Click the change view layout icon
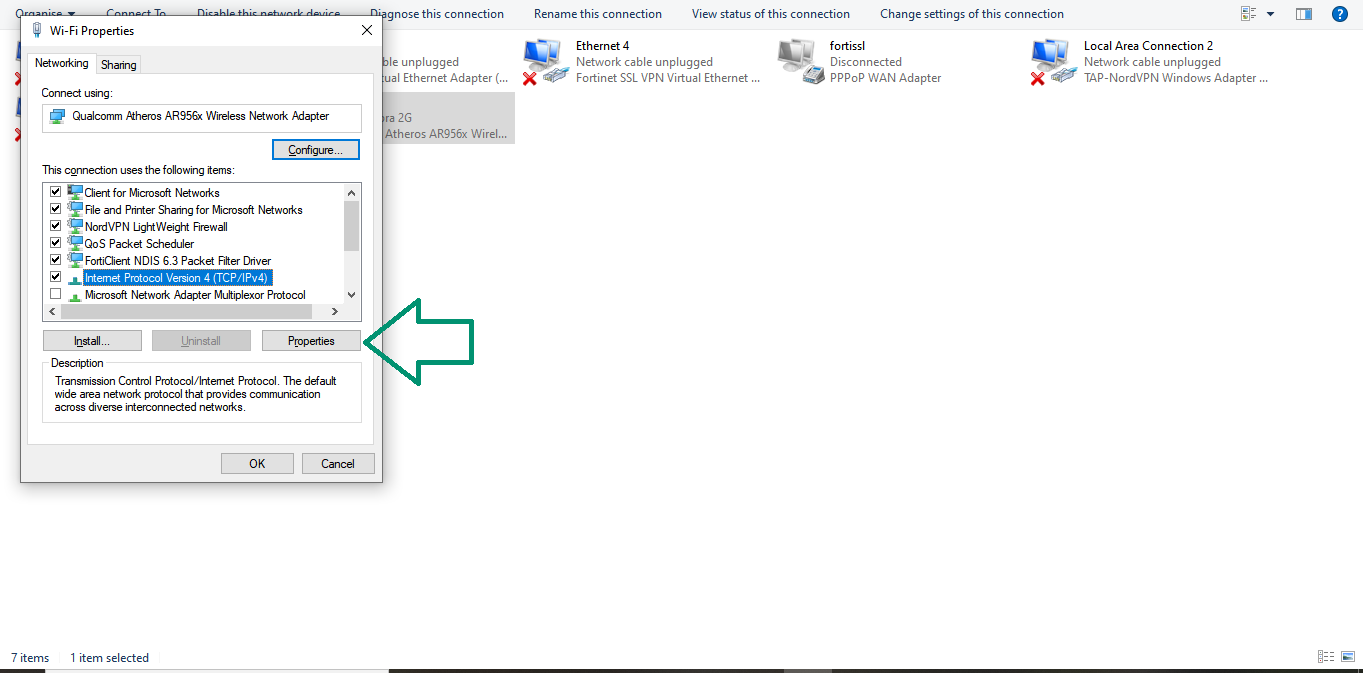This screenshot has width=1363, height=673. 1248,14
